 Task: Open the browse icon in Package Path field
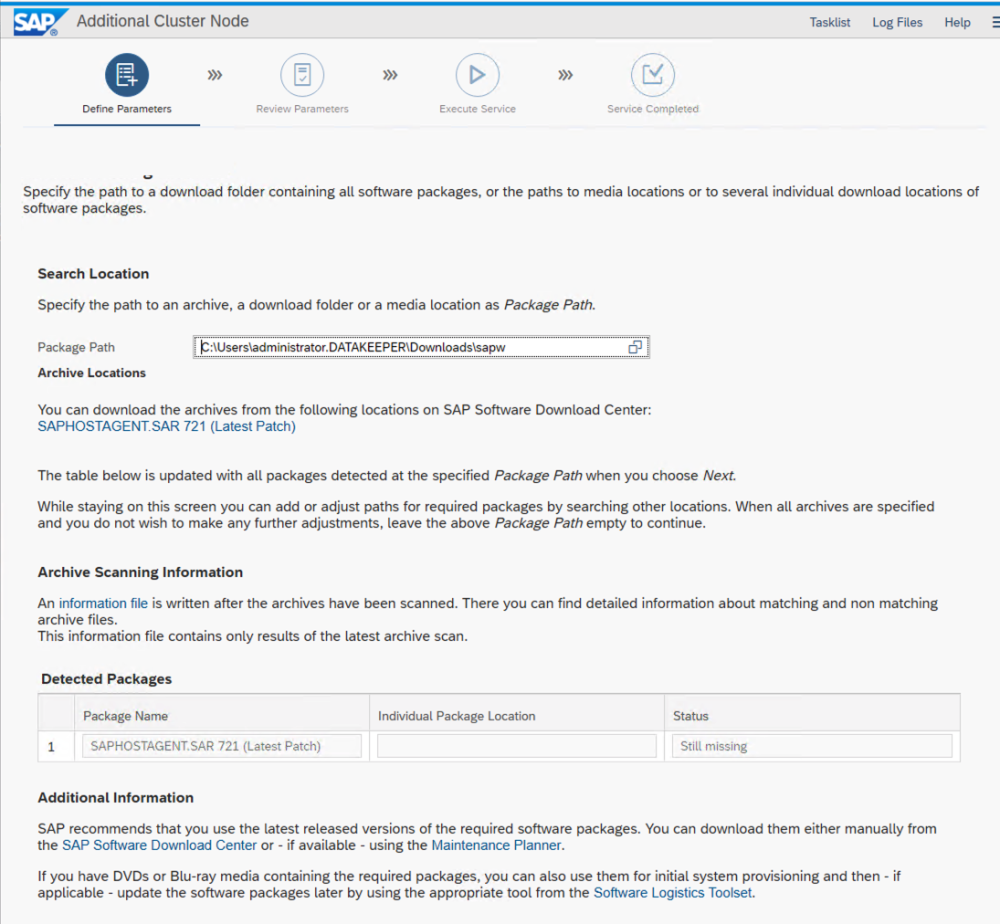(635, 347)
